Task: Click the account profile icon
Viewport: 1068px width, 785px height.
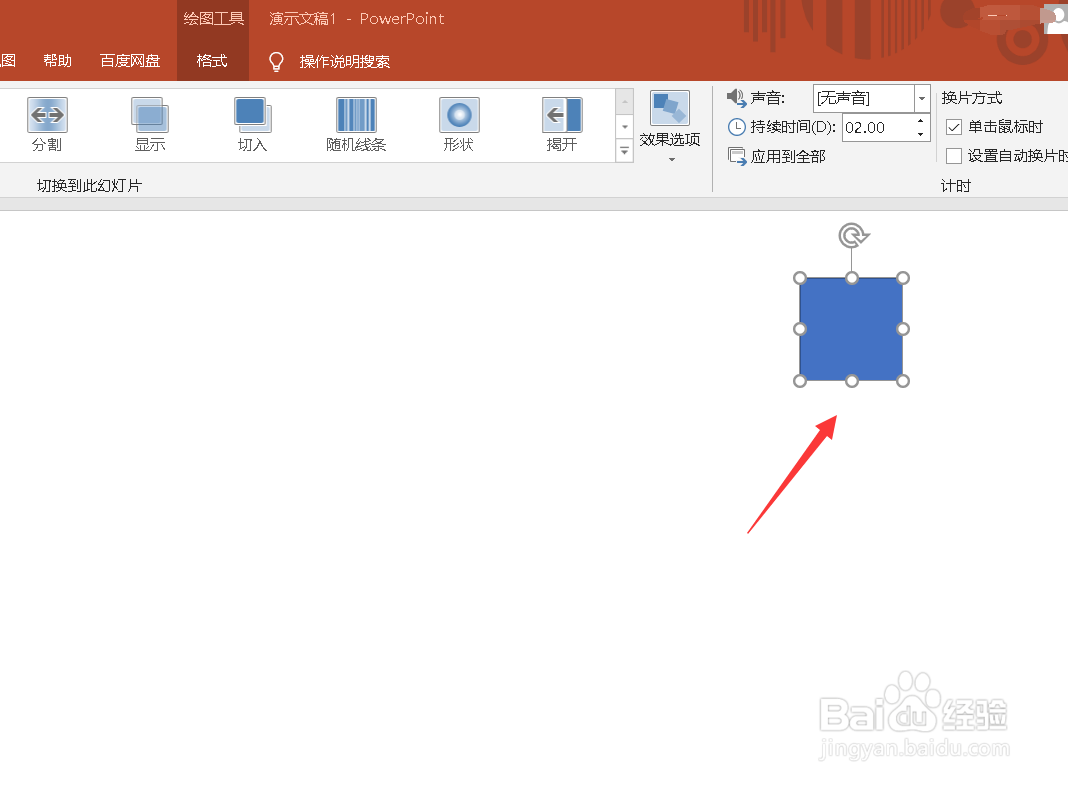Action: pos(1056,19)
